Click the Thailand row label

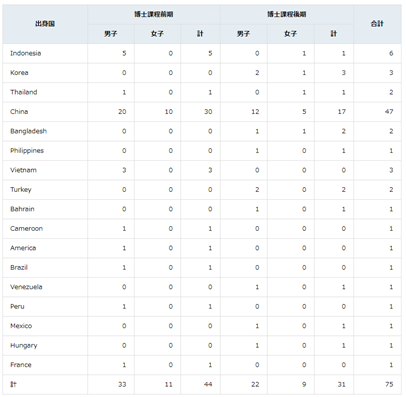(24, 92)
